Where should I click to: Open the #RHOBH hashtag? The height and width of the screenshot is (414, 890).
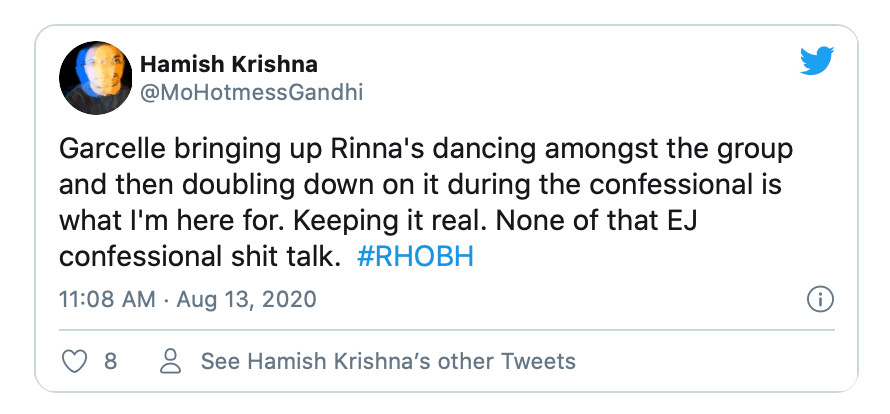415,256
